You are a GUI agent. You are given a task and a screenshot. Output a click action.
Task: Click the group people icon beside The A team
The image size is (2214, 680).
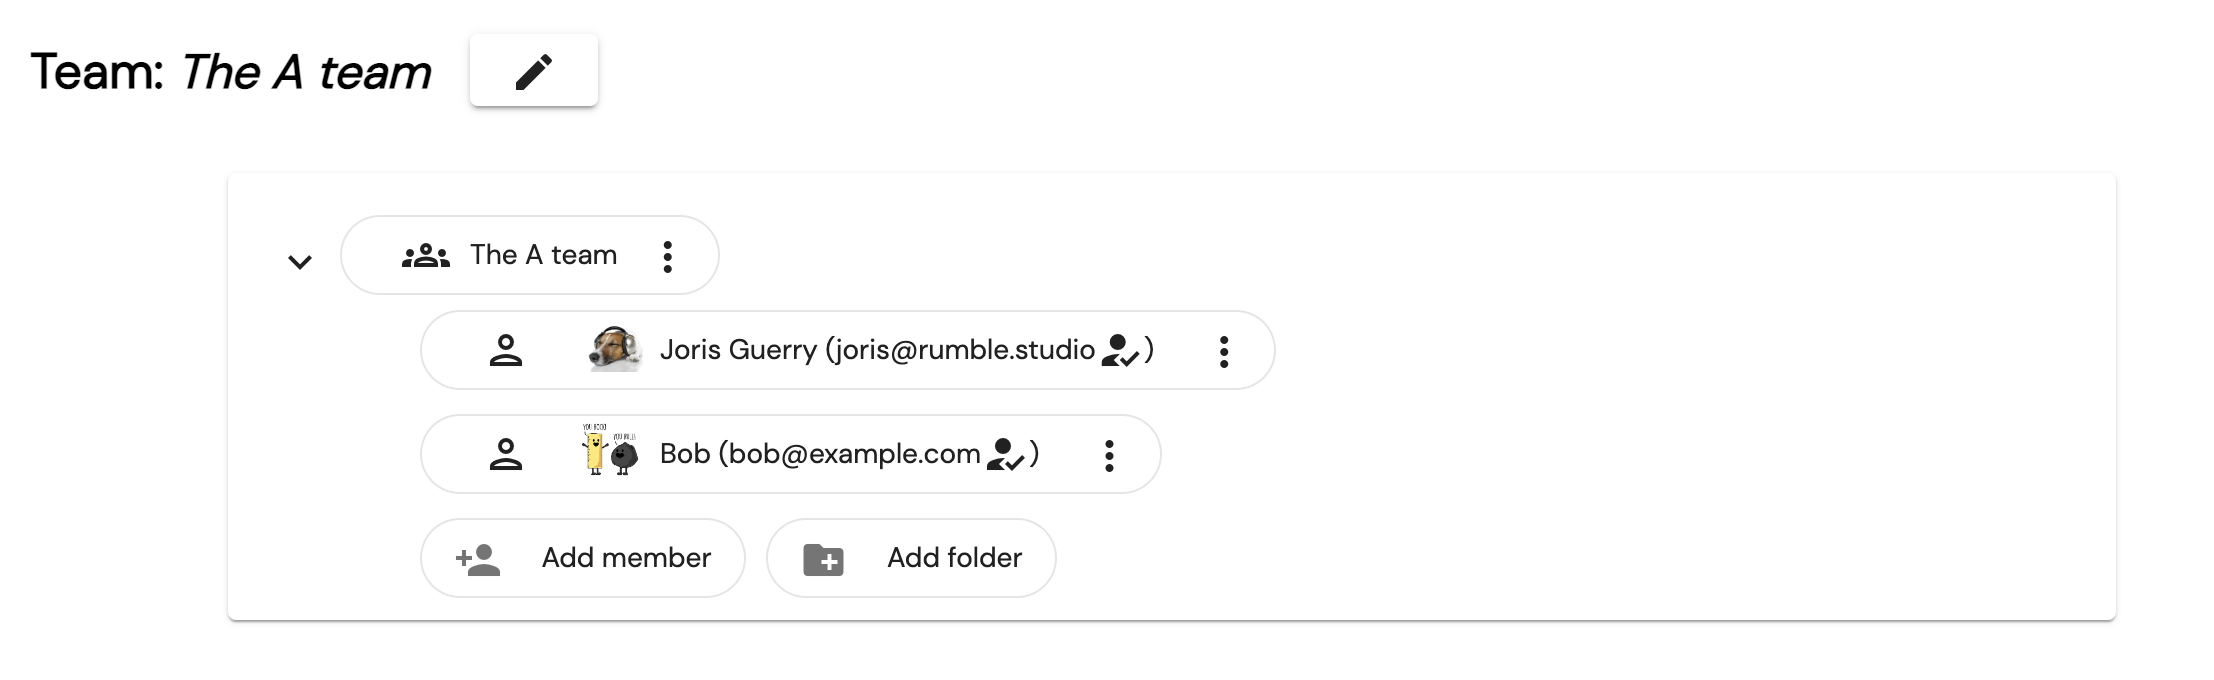click(426, 256)
